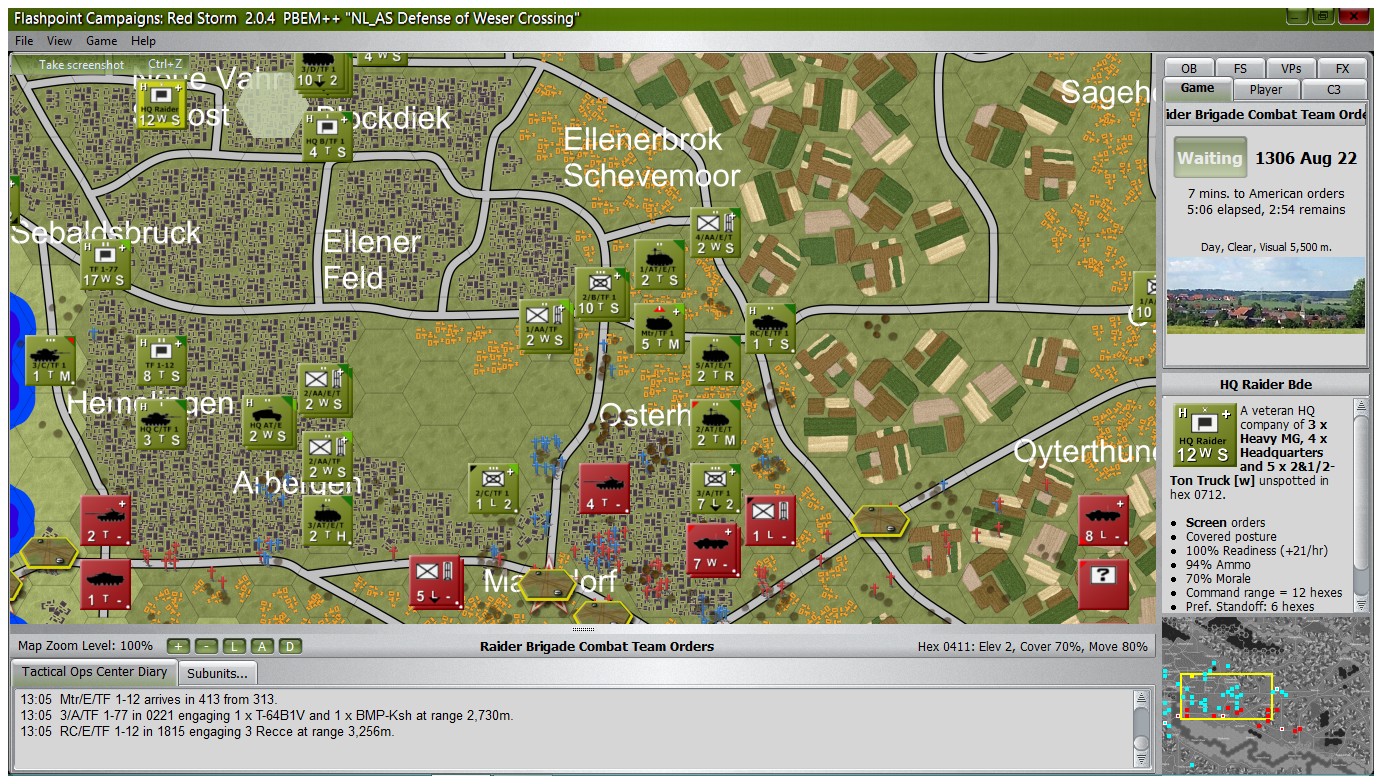Select the 3/C/TF 1 tank counter
This screenshot has width=1382, height=784.
(50, 360)
